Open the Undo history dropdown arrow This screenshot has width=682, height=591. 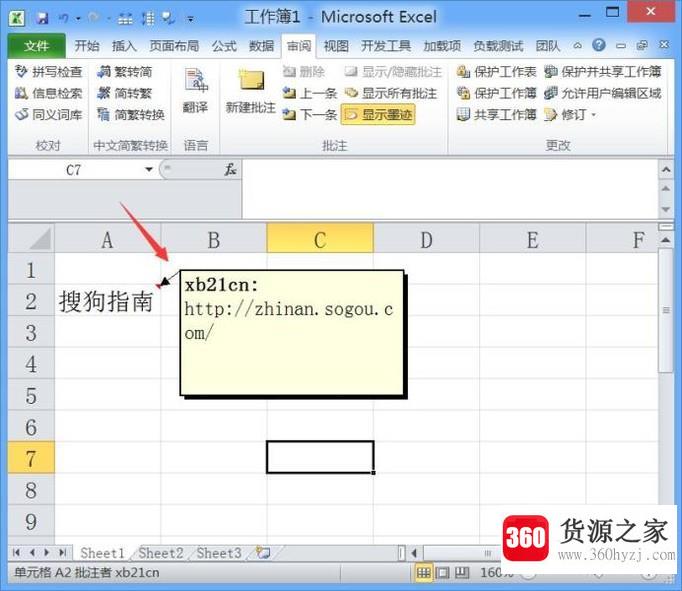[78, 18]
